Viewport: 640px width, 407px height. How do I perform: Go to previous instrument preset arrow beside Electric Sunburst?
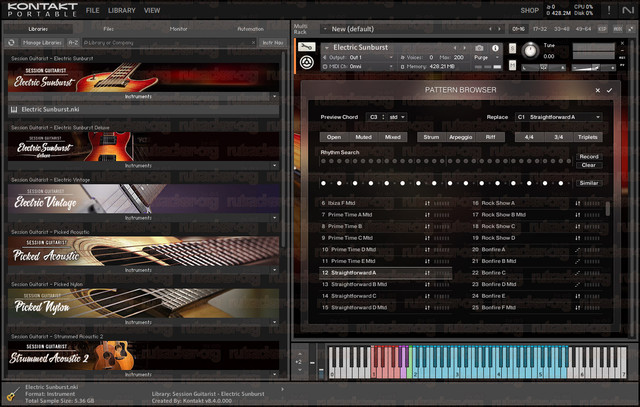pos(455,48)
